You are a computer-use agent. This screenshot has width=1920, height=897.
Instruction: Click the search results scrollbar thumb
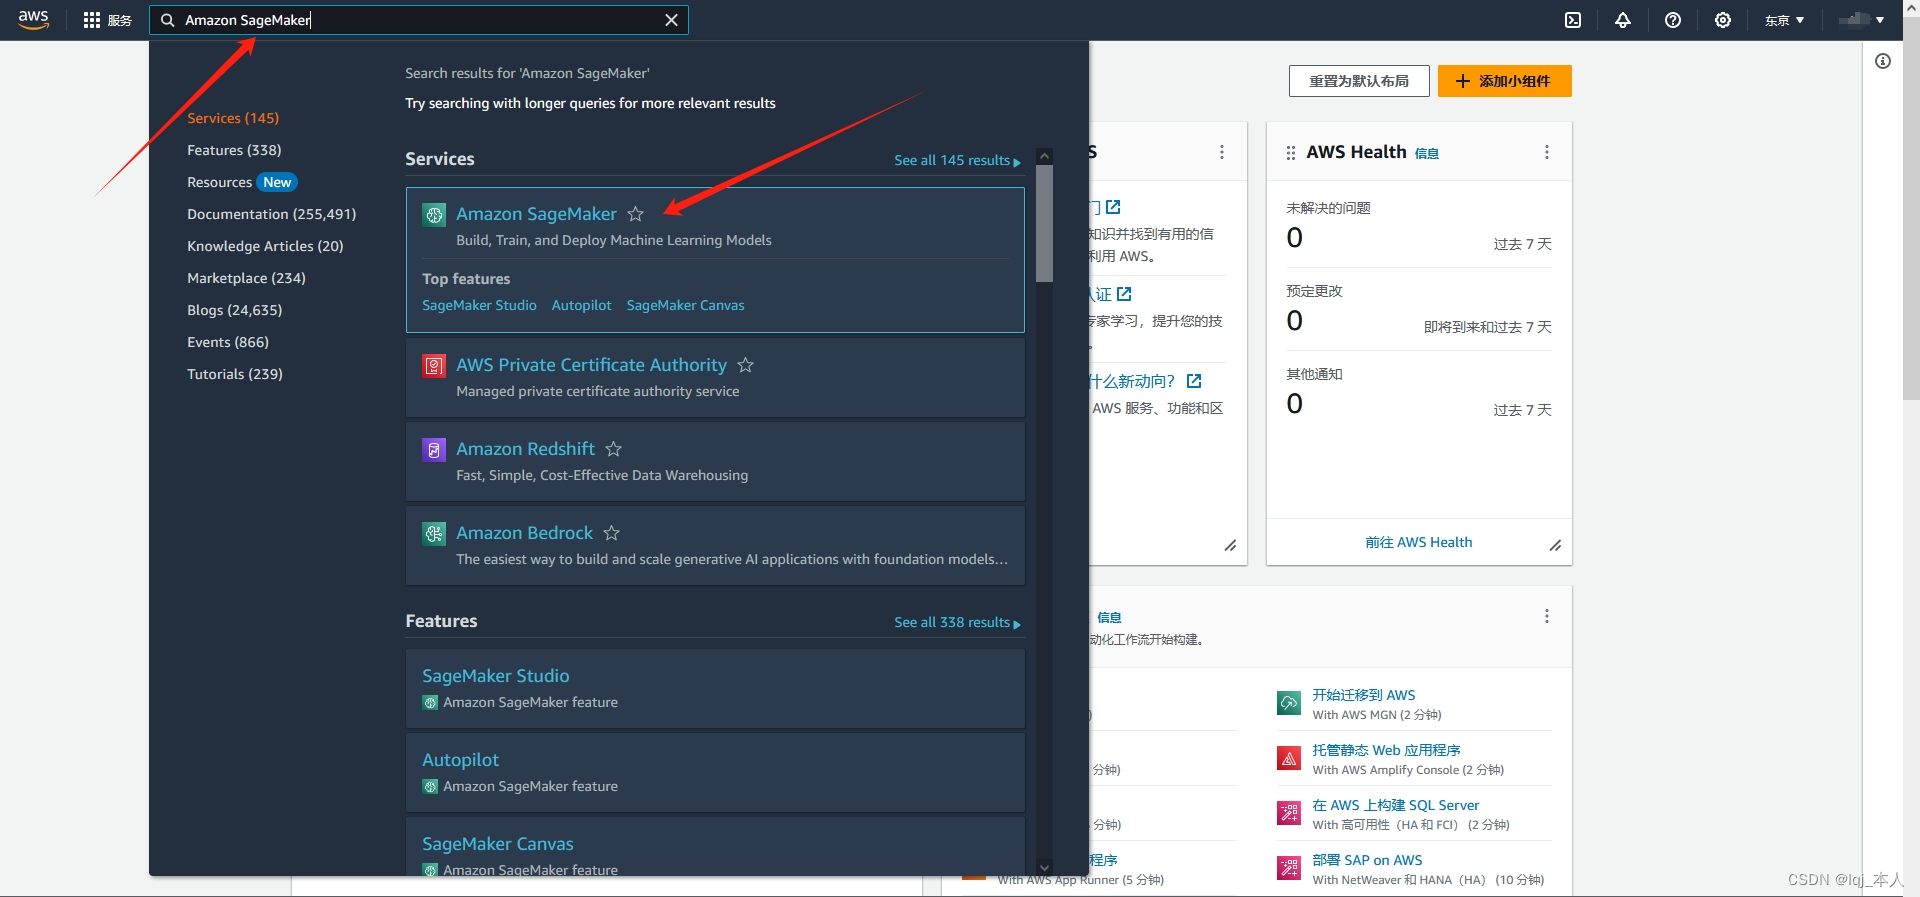tap(1044, 224)
